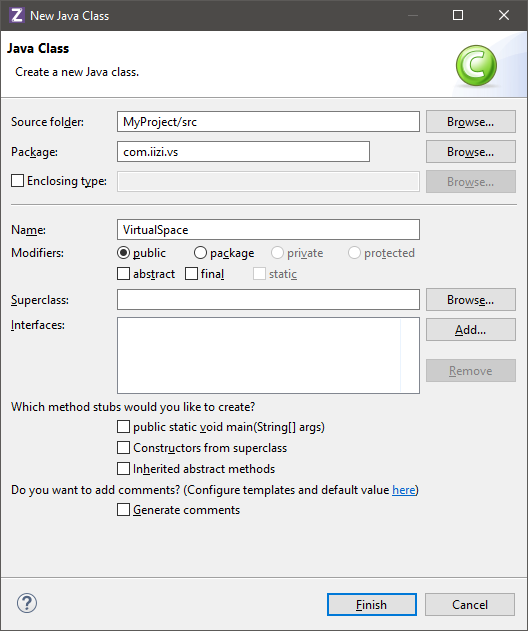The image size is (528, 631).
Task: Check the abstract modifier checkbox
Action: (x=124, y=274)
